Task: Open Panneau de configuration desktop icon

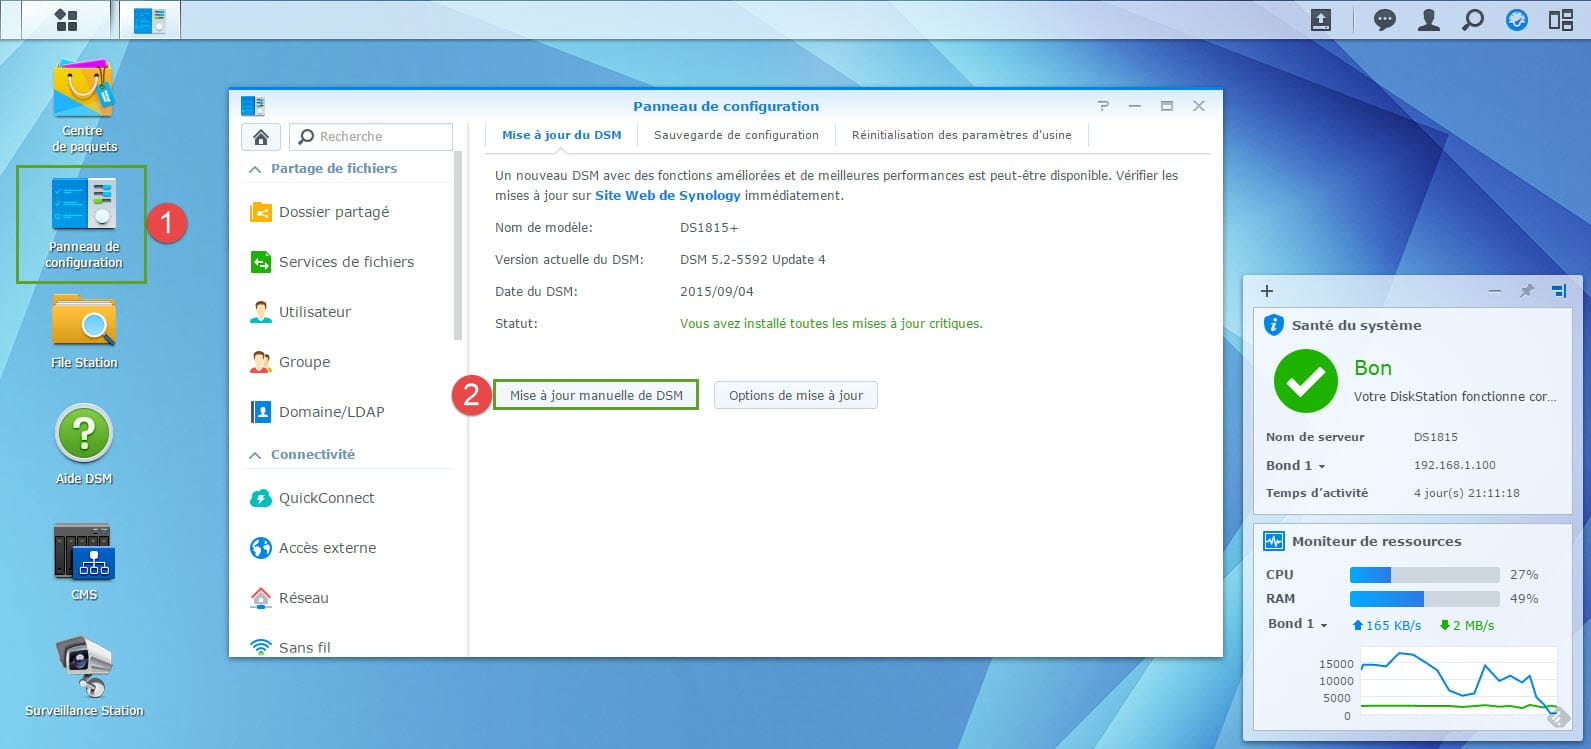Action: coord(84,223)
